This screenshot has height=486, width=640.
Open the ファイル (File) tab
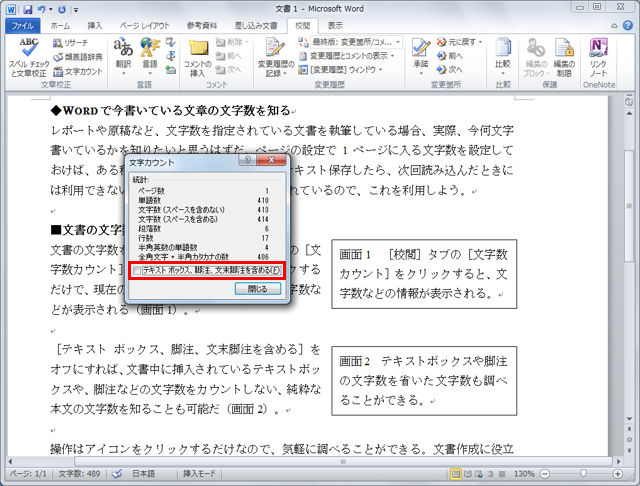[x=22, y=26]
